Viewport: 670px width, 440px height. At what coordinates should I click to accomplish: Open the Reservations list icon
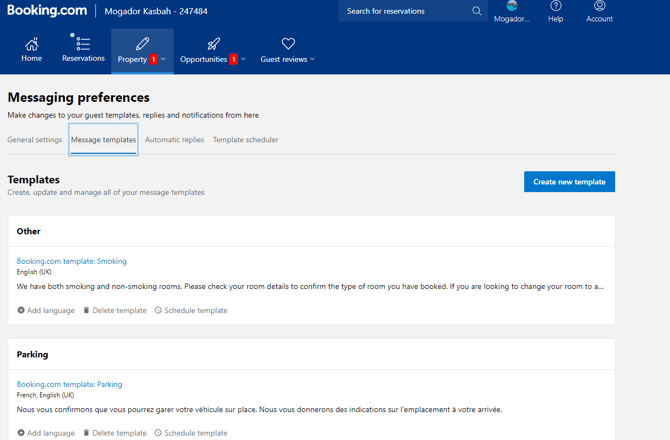tap(83, 43)
